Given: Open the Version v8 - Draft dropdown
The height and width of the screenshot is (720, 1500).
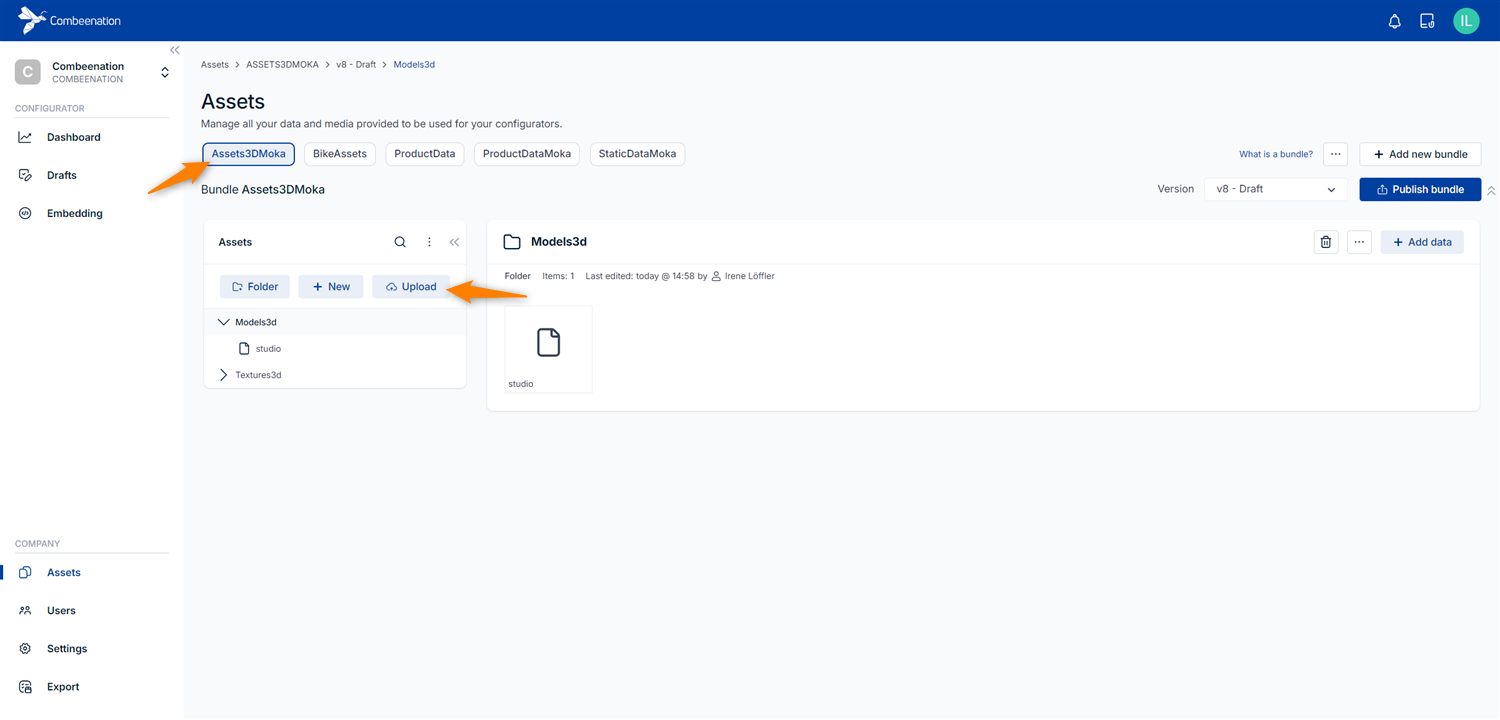Looking at the screenshot, I should pos(1275,189).
